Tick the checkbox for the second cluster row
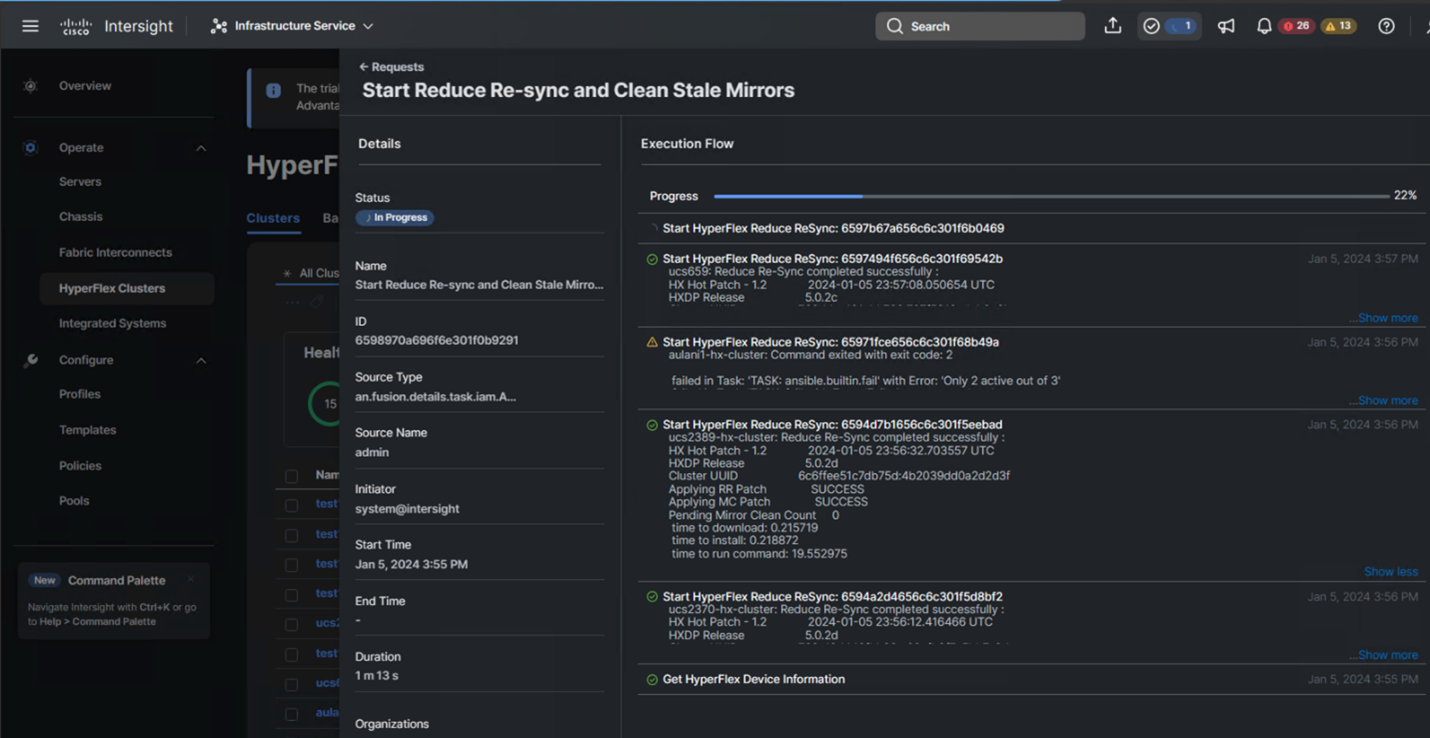The height and width of the screenshot is (738, 1430). tap(292, 535)
